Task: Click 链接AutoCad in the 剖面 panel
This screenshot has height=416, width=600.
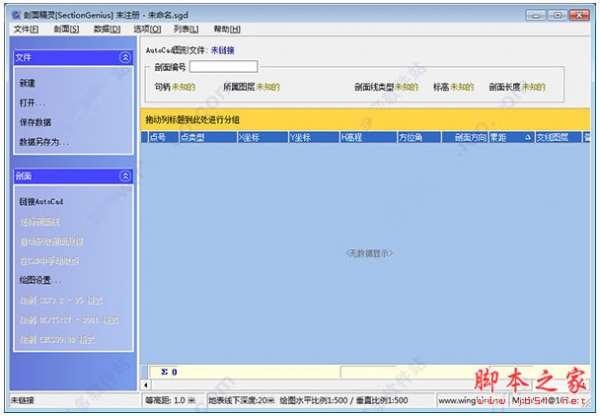Action: point(41,201)
